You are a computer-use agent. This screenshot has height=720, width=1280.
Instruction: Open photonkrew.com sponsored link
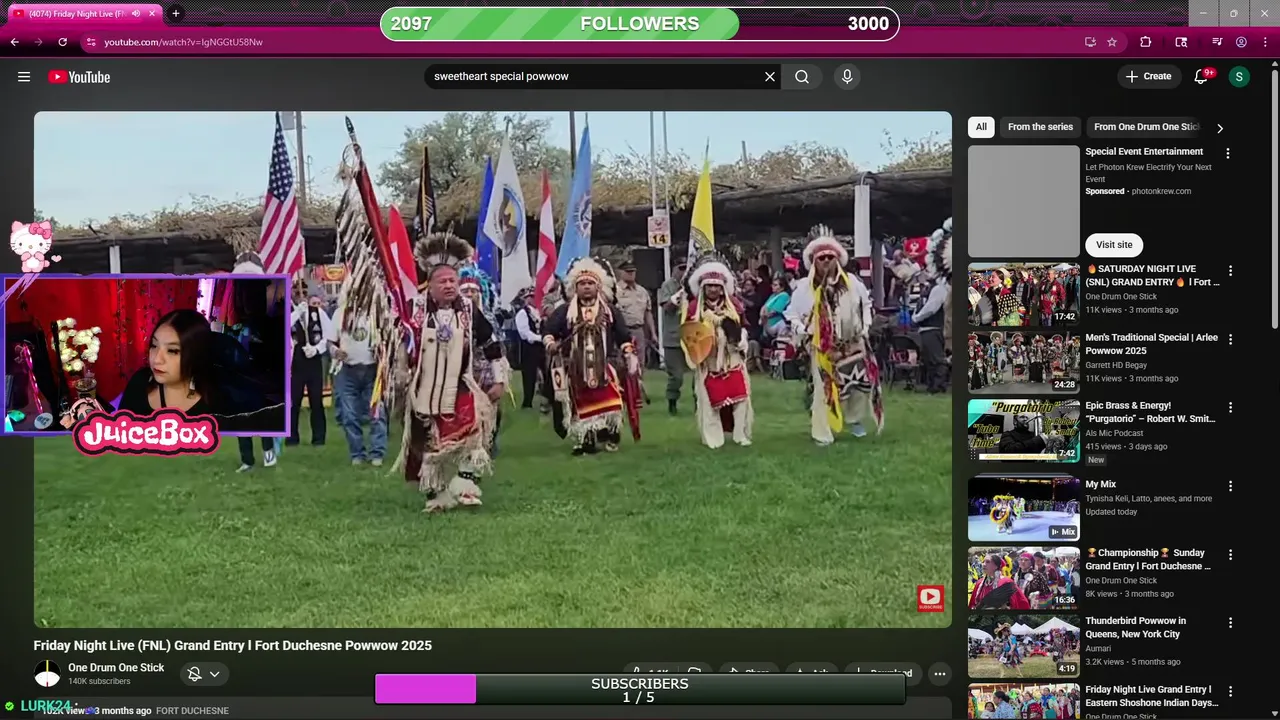(x=1161, y=191)
